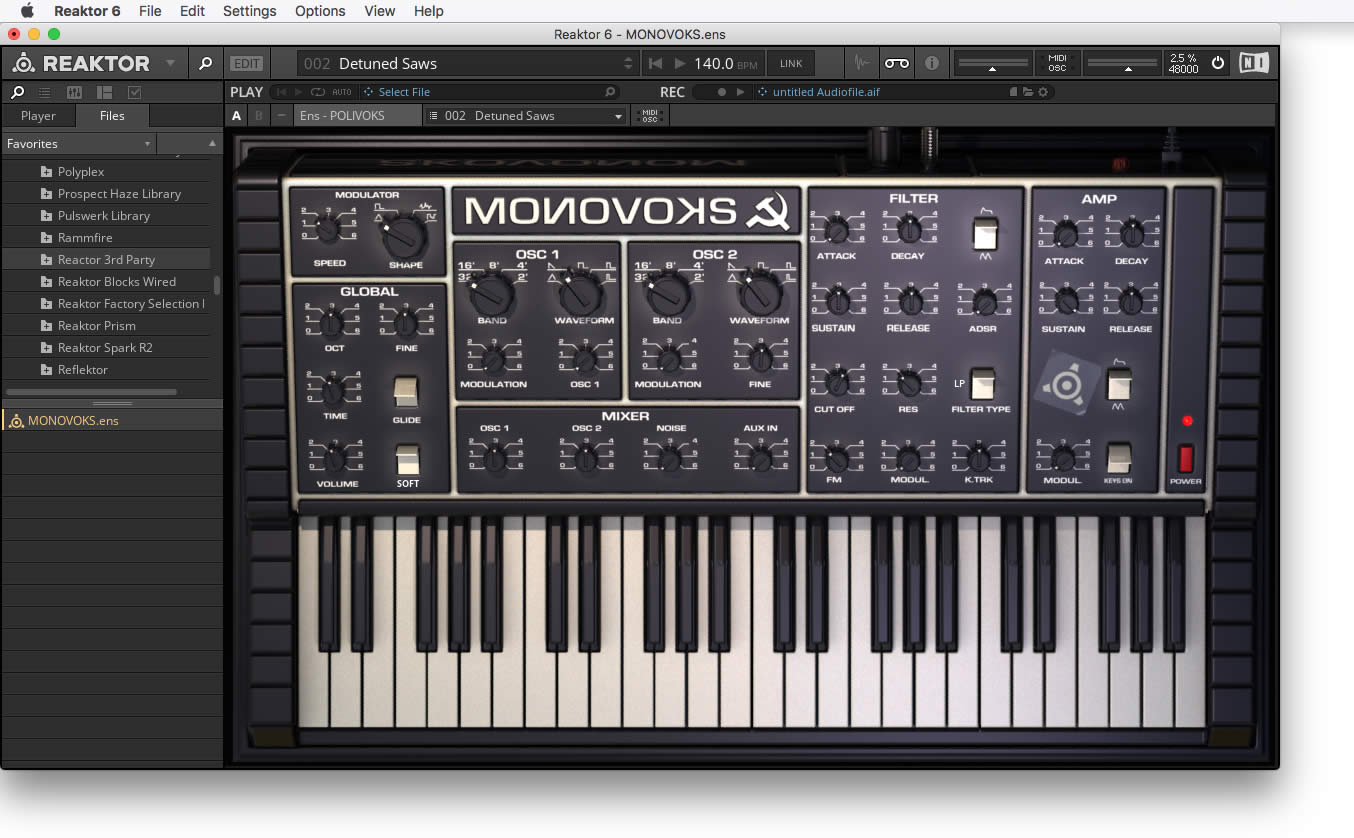1354x838 pixels.
Task: Toggle the SOFT switch in the Global section
Action: click(407, 462)
